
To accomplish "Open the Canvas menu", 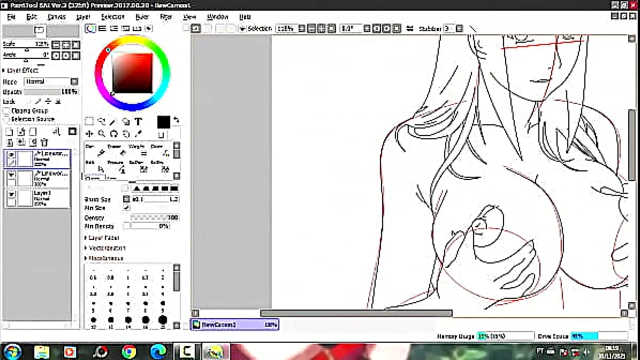I will (x=56, y=17).
